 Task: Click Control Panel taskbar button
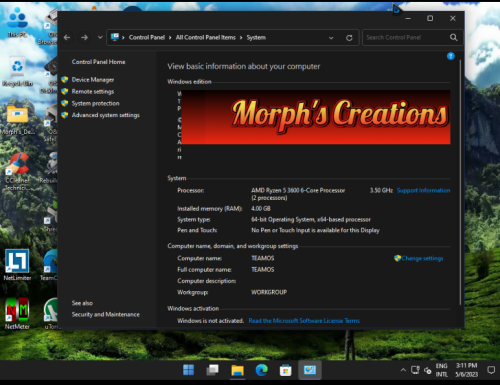pos(310,370)
